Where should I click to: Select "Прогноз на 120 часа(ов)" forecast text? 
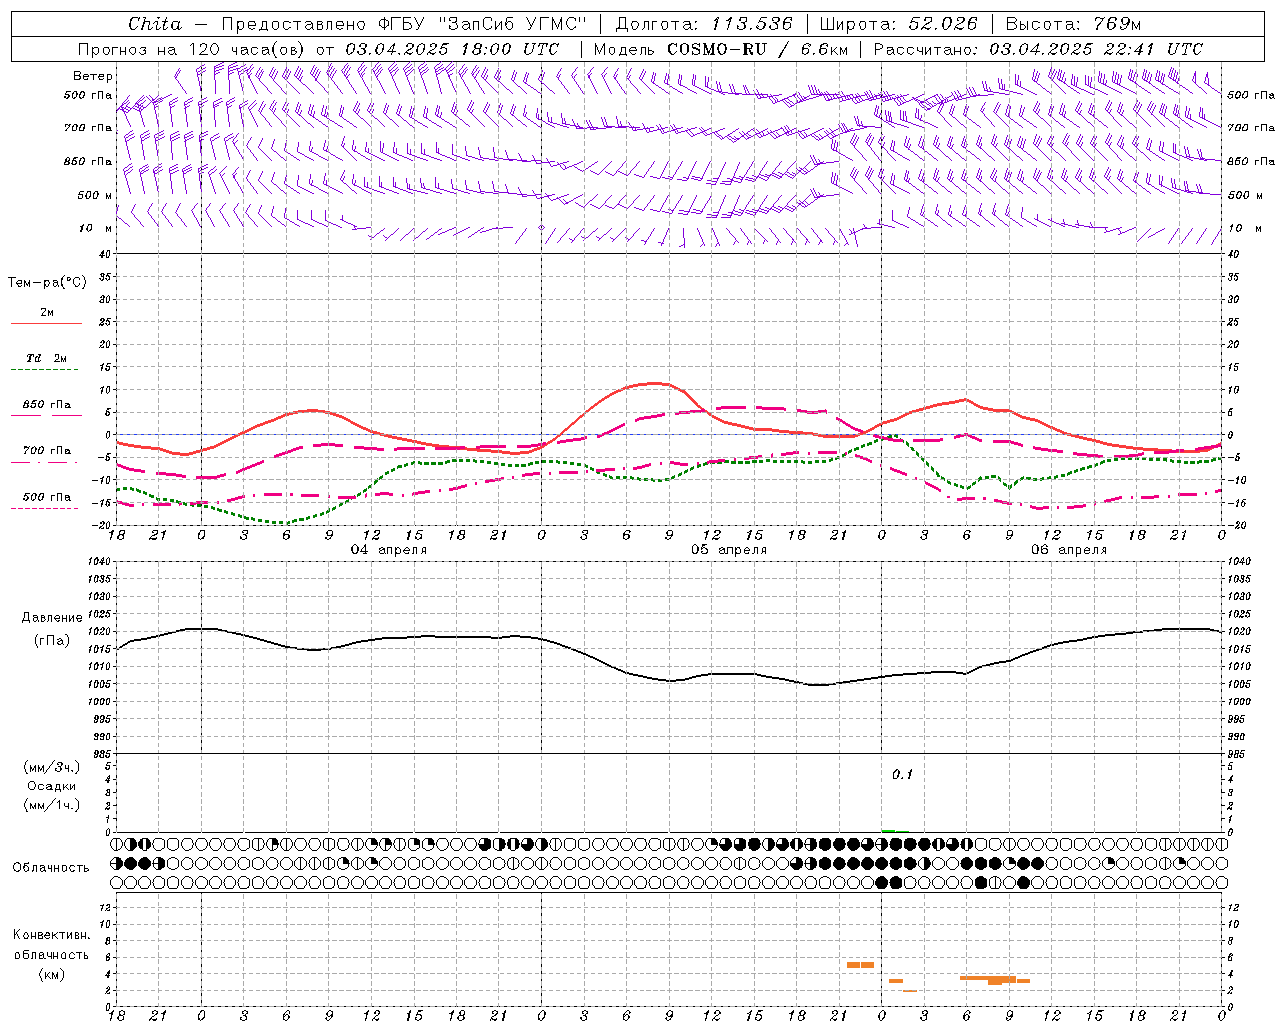(x=192, y=49)
